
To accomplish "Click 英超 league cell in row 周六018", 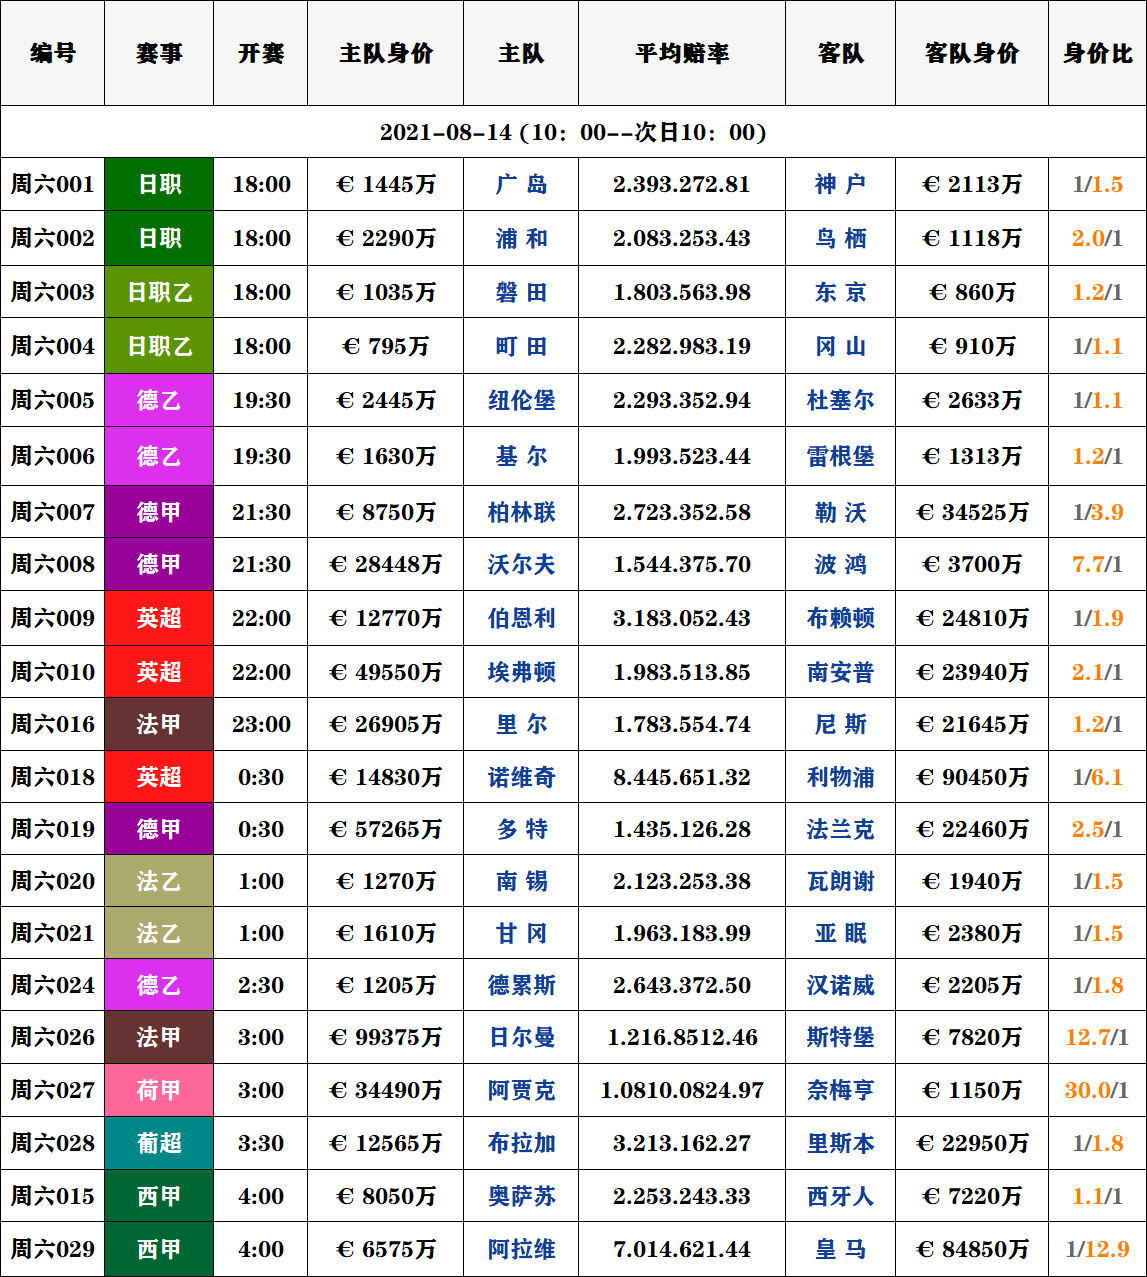I will (x=159, y=777).
